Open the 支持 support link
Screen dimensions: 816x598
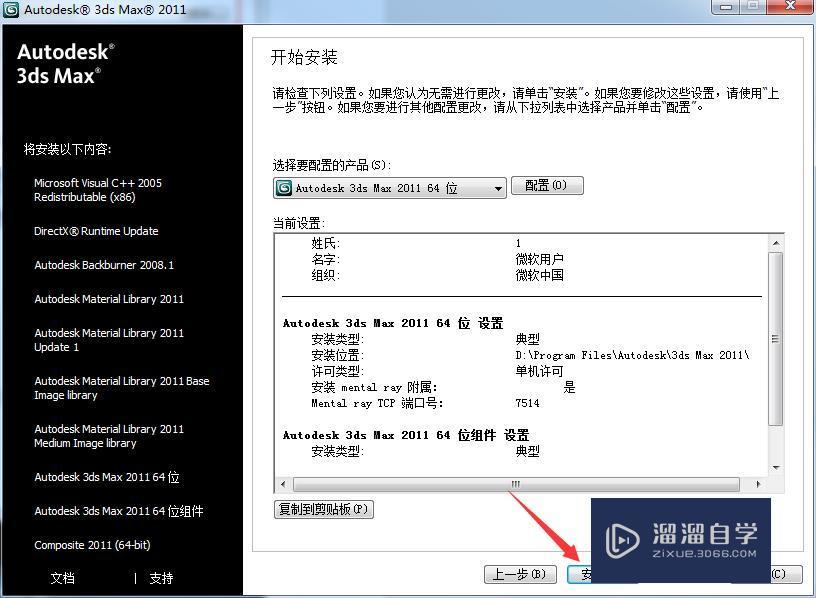(x=161, y=578)
